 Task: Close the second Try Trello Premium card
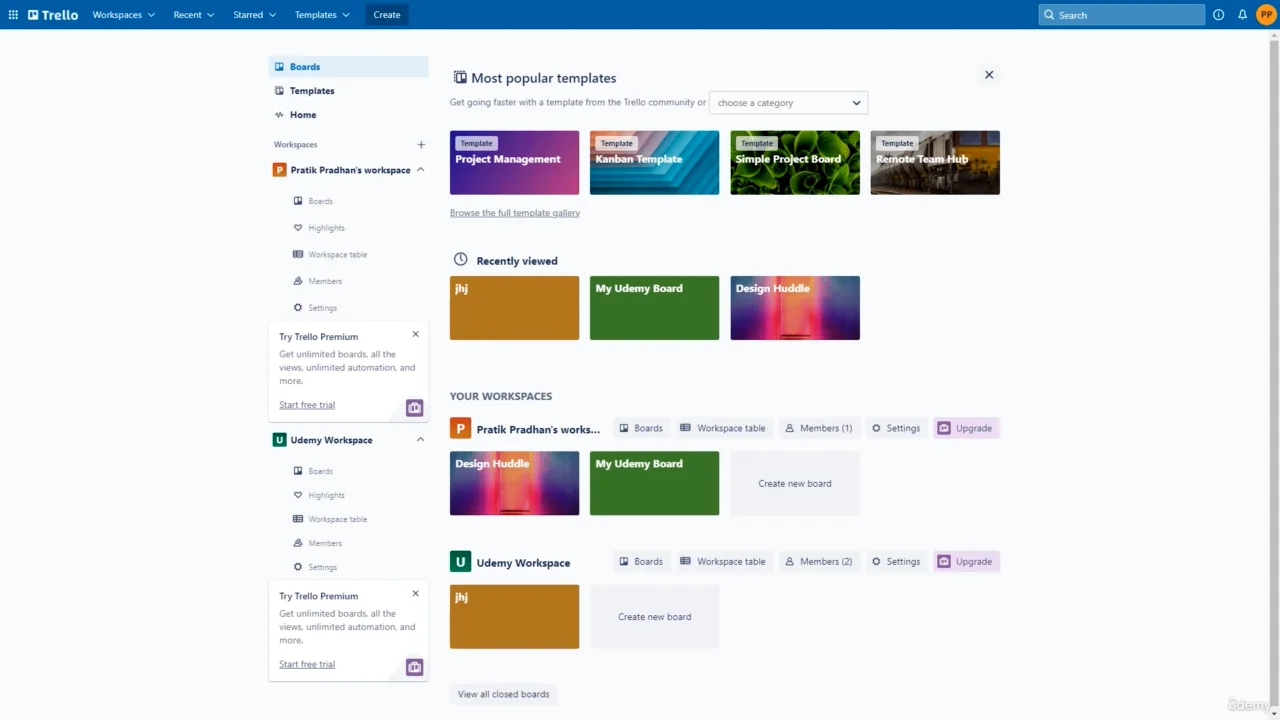click(x=416, y=593)
